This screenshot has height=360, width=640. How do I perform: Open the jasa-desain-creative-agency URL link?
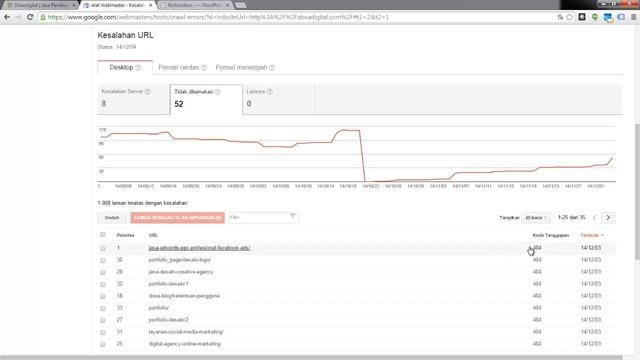click(x=181, y=272)
